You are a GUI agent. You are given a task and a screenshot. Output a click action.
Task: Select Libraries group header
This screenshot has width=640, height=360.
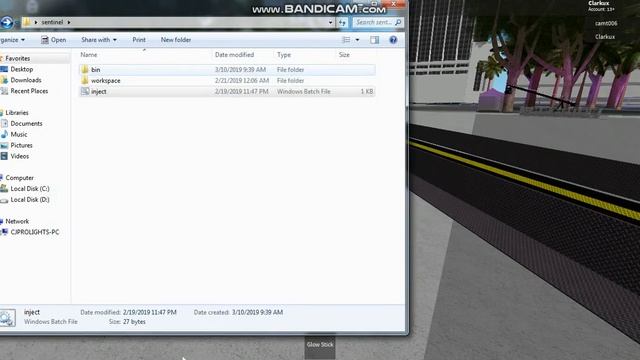pyautogui.click(x=17, y=113)
